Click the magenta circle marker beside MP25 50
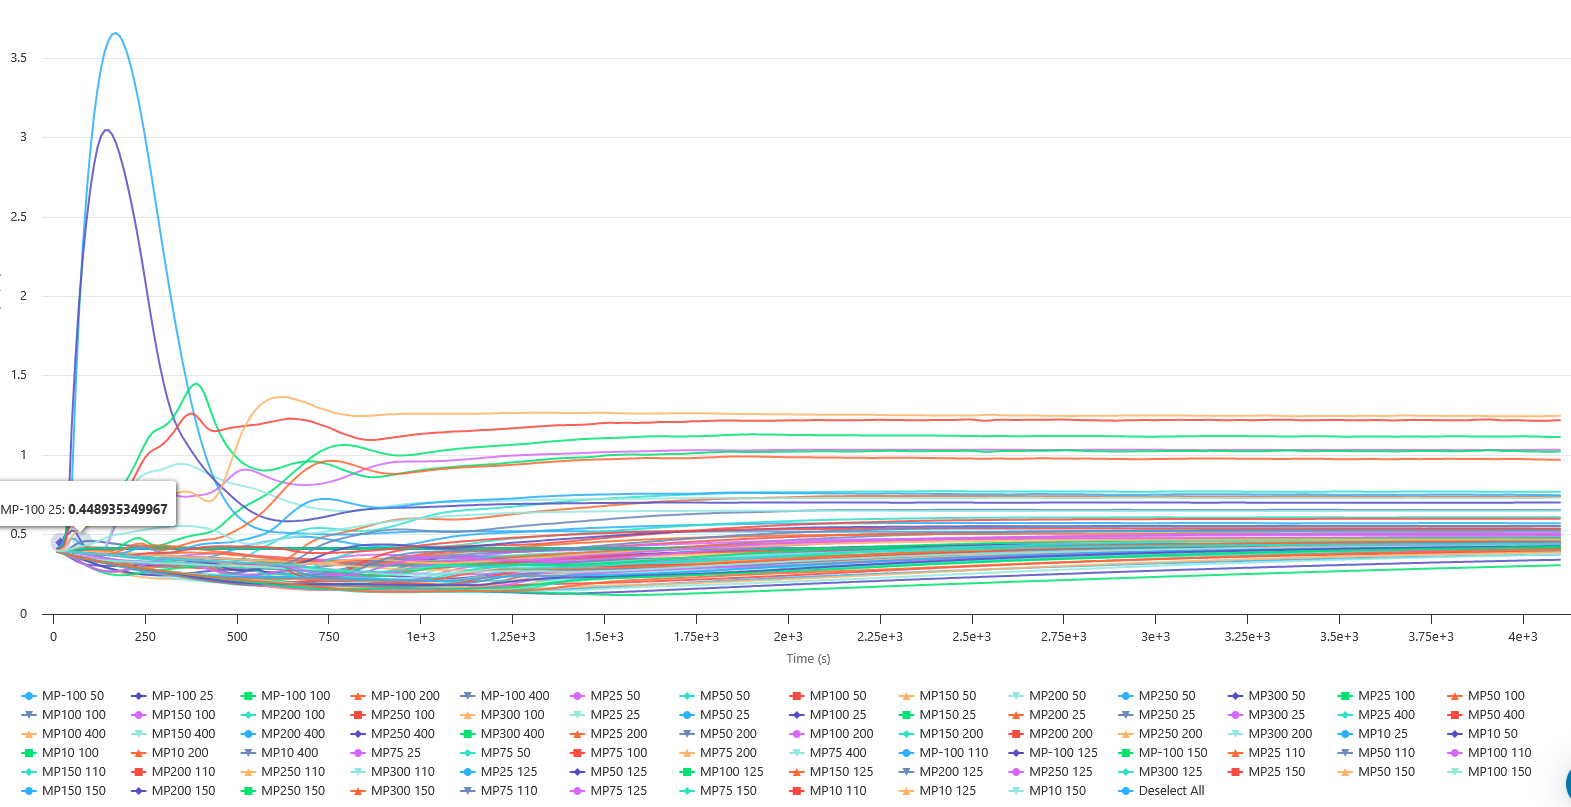 tap(577, 696)
